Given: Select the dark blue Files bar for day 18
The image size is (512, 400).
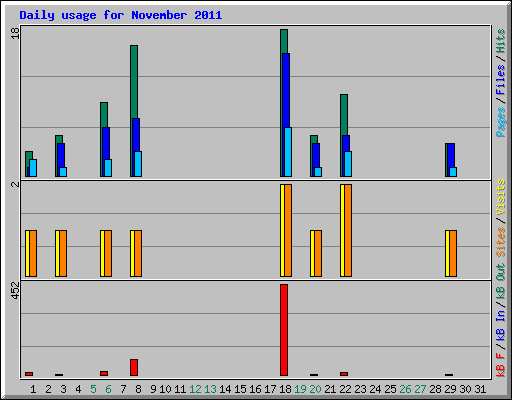Looking at the screenshot, I should coord(286,90).
